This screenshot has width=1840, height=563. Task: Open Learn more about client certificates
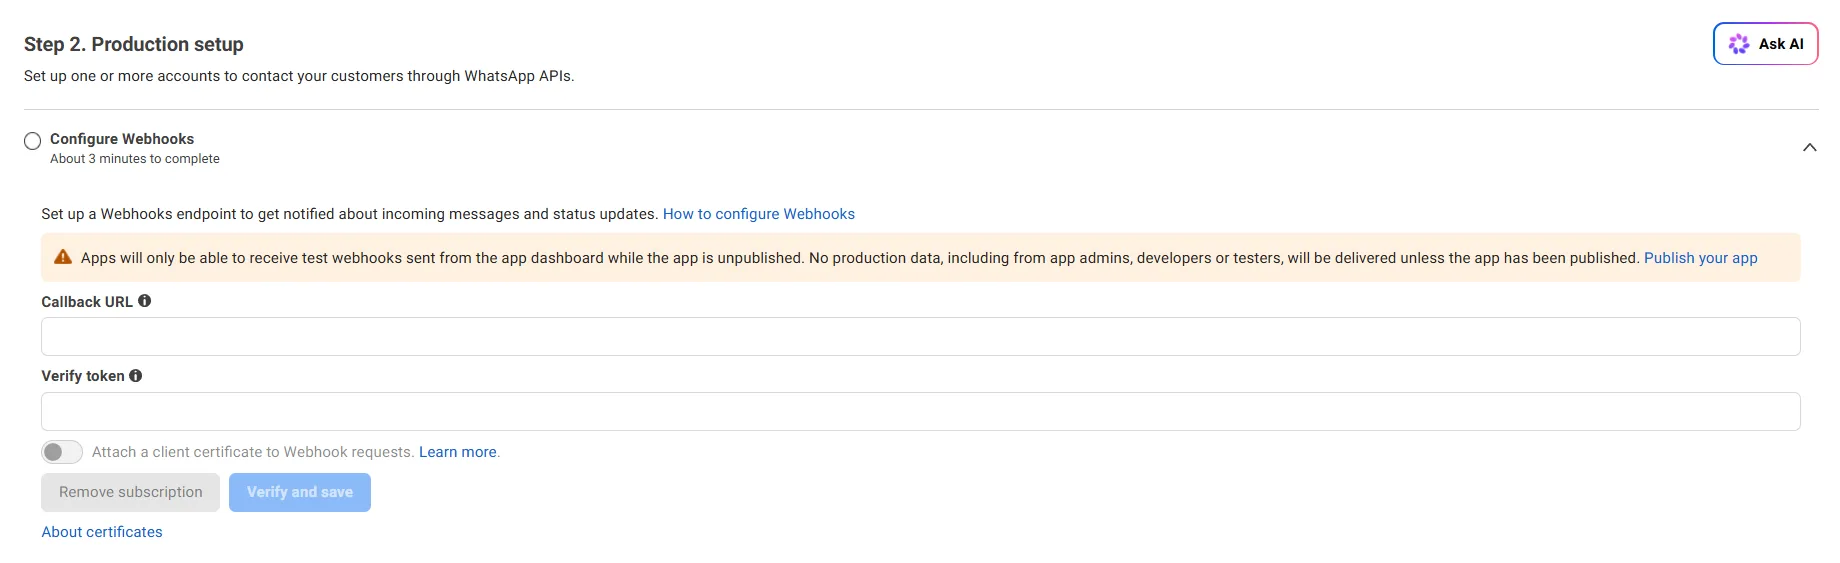pos(458,452)
